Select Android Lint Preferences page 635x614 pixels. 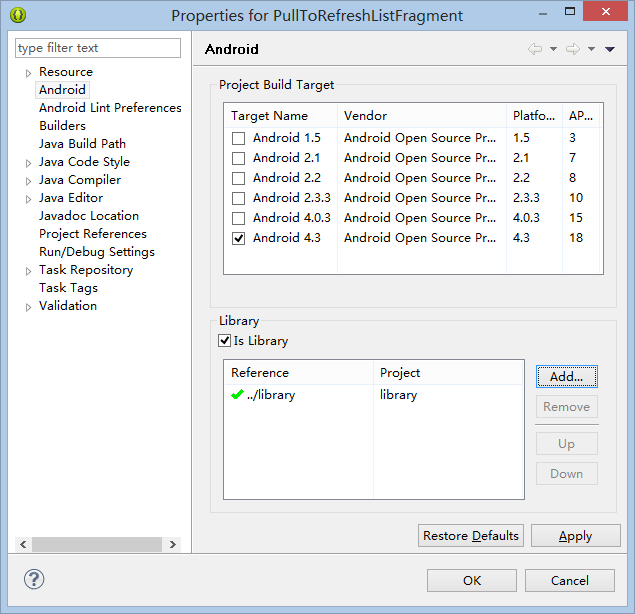[110, 108]
